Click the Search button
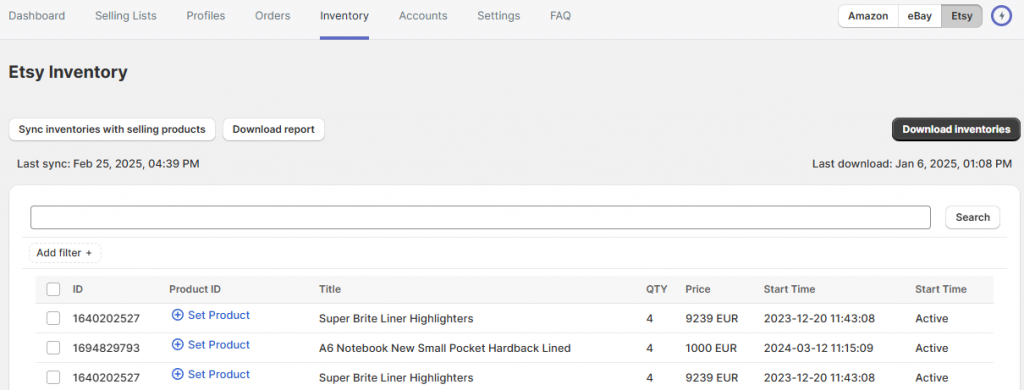 click(972, 218)
